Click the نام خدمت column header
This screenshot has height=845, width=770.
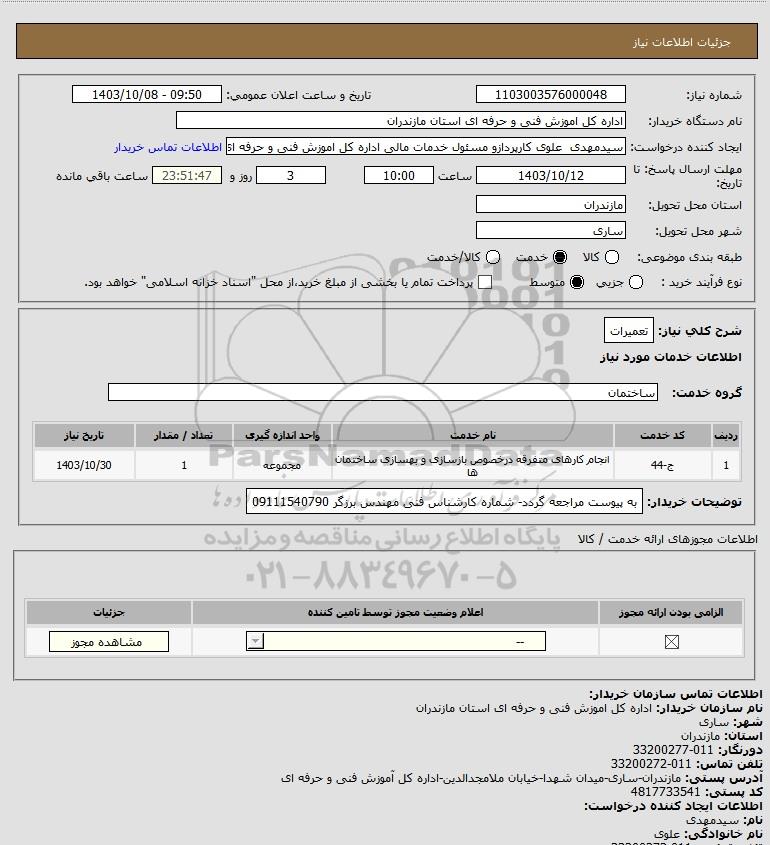473,435
